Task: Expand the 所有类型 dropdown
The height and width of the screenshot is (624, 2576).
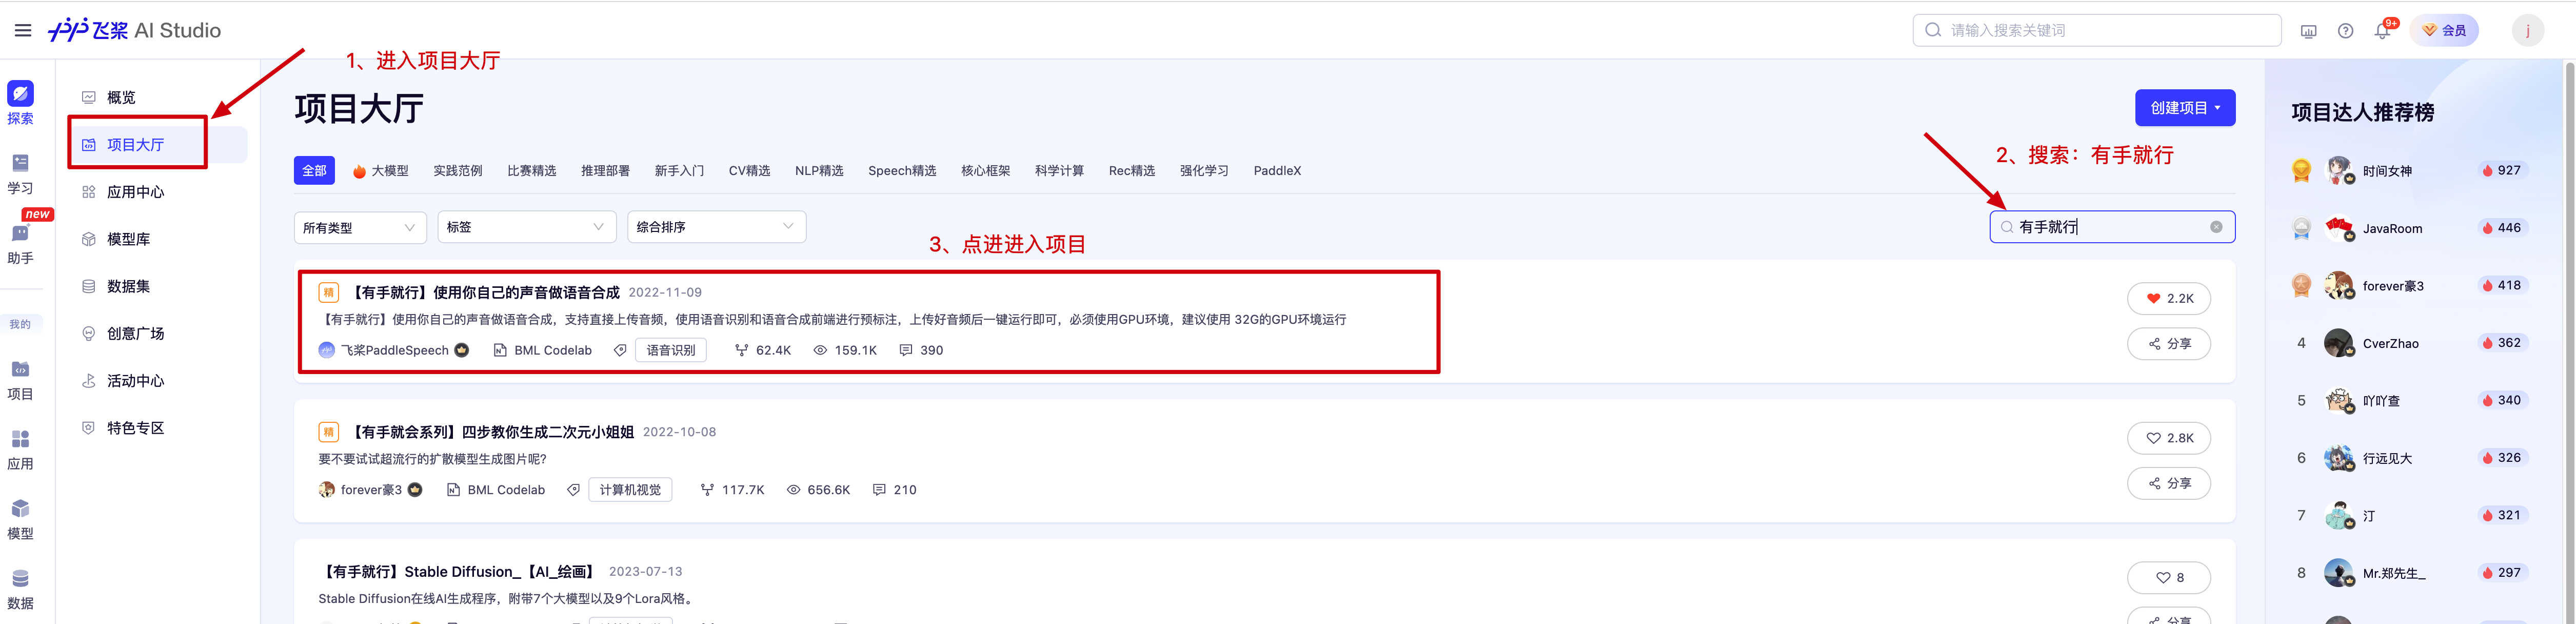Action: (359, 227)
